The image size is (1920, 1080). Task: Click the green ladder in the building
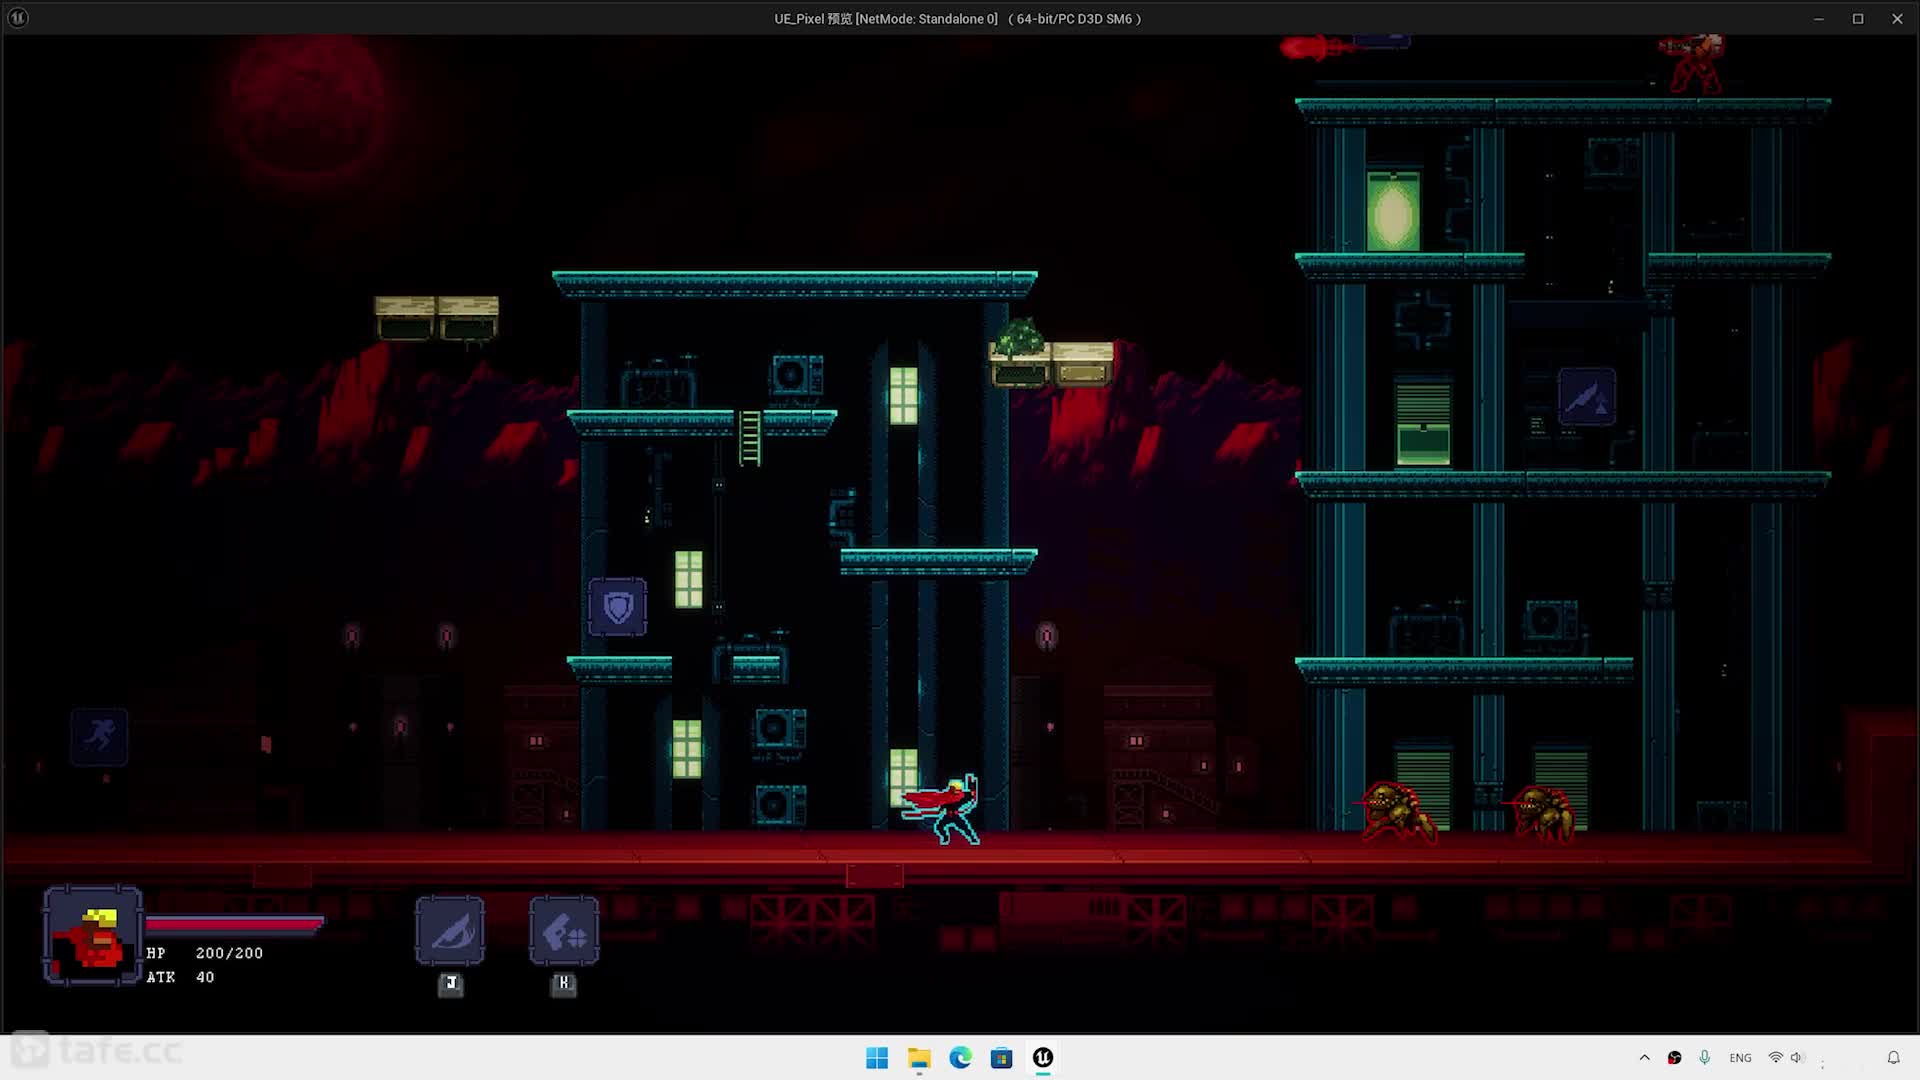coord(749,438)
